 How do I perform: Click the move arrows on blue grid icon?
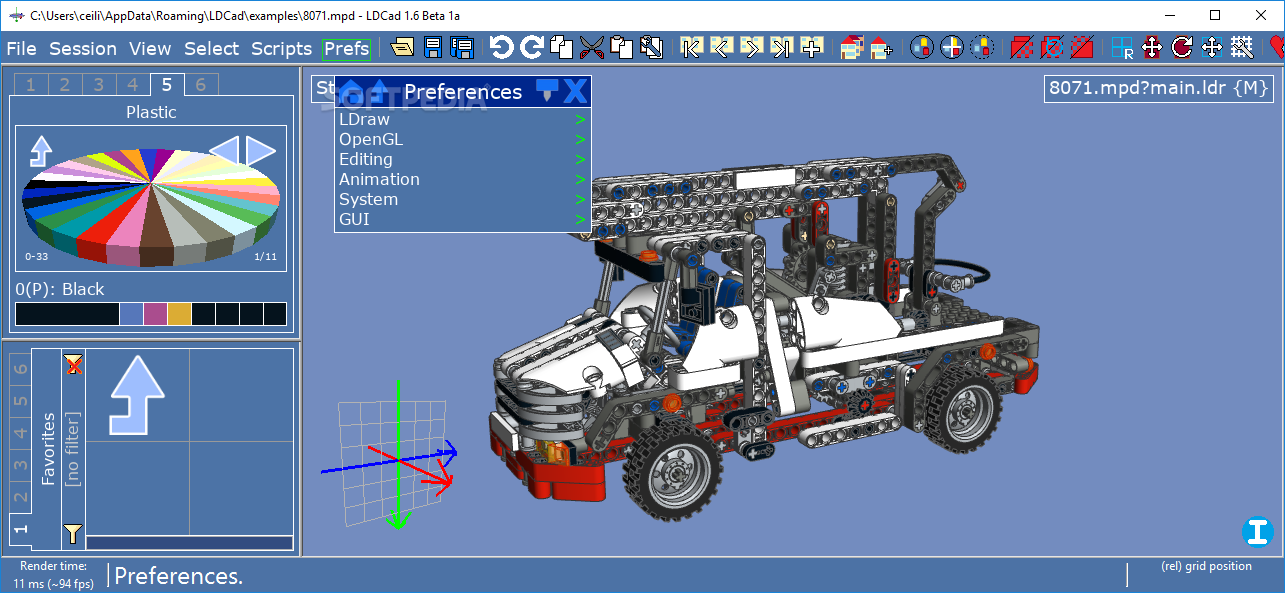(x=1212, y=47)
